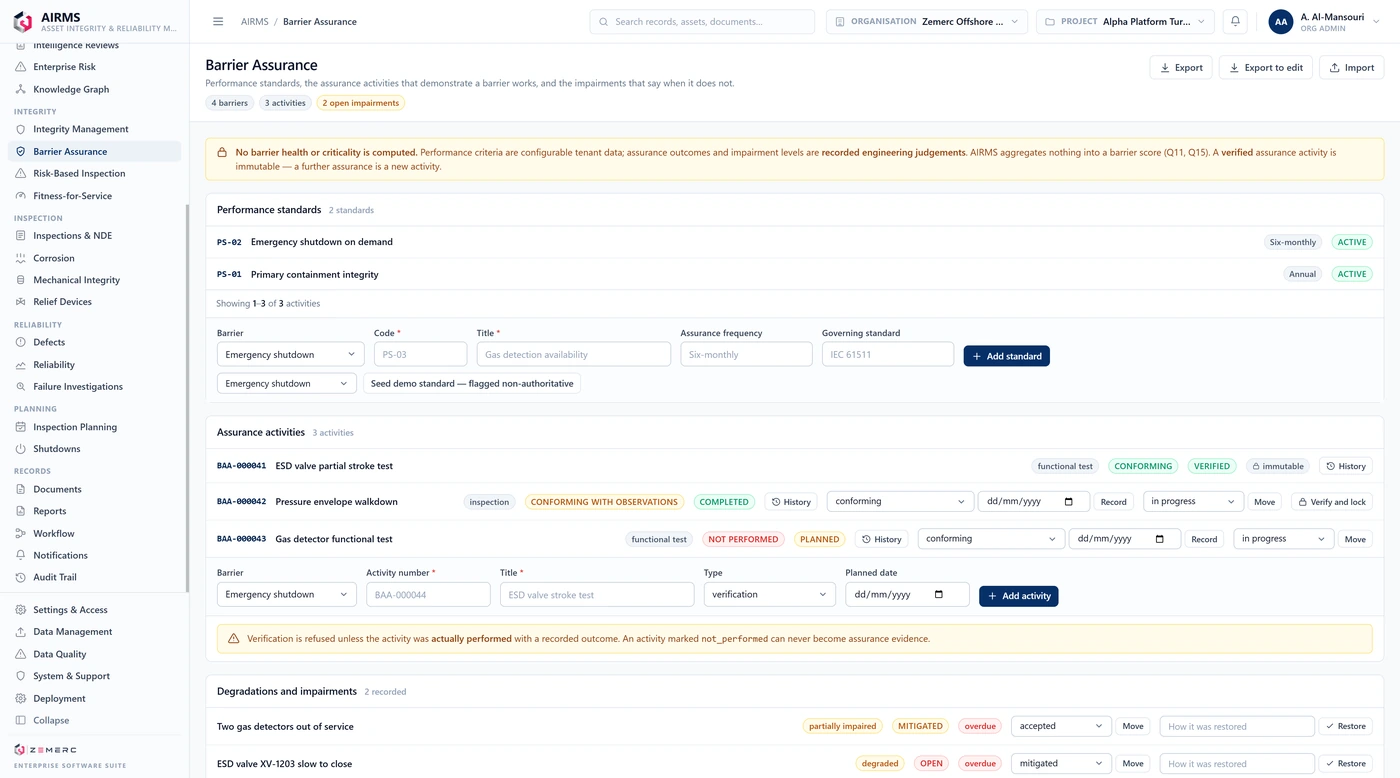Screen dimensions: 1400x778
Task: Open the status dropdown for Gas detector test
Action: (x=1284, y=538)
